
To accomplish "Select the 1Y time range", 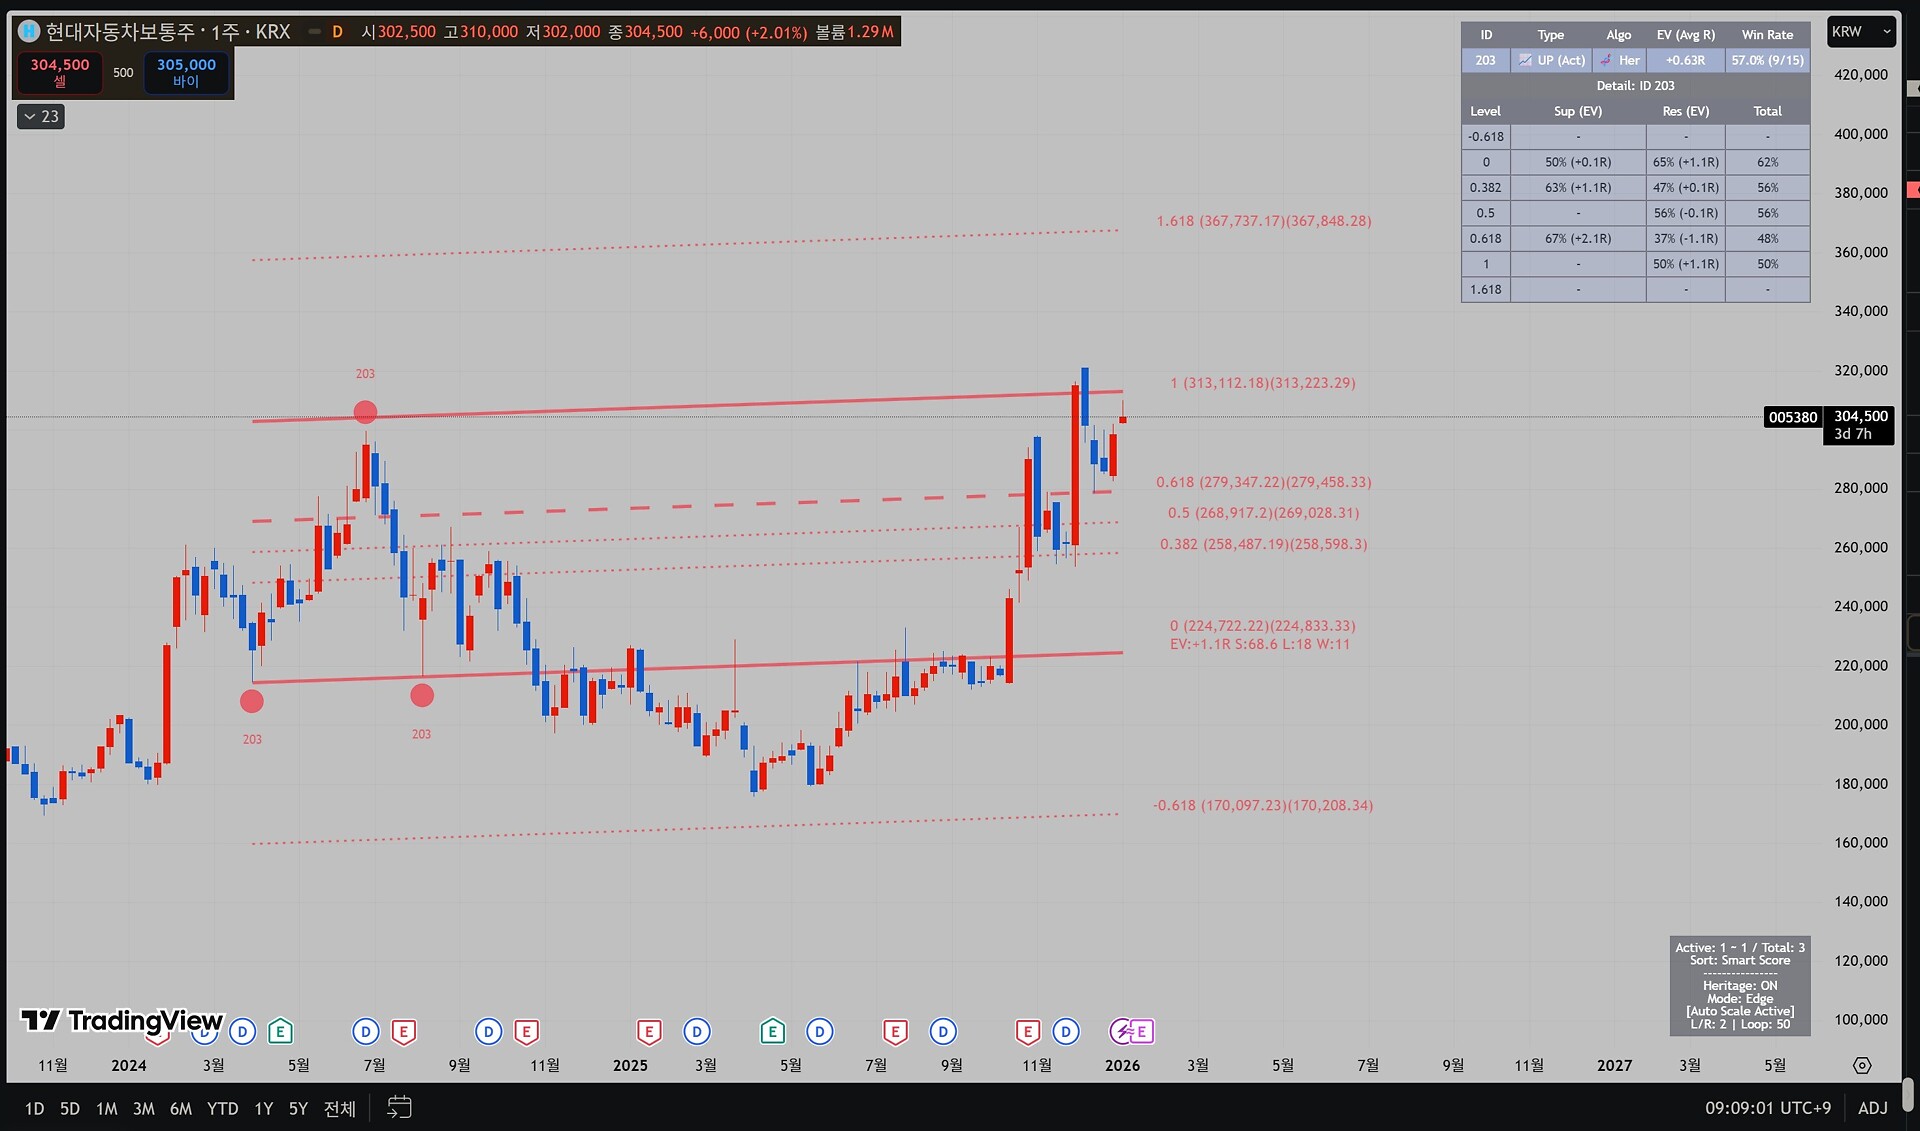I will (263, 1108).
